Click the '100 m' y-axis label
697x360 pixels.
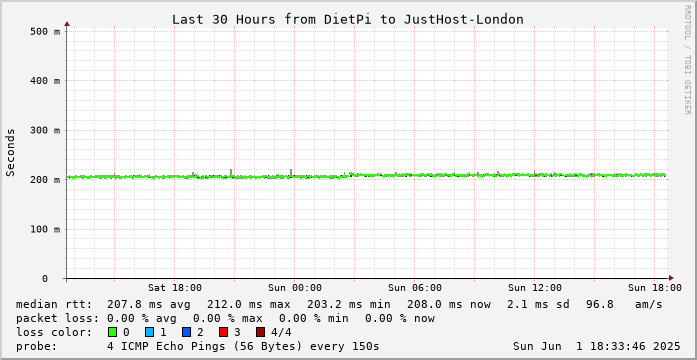pos(45,229)
